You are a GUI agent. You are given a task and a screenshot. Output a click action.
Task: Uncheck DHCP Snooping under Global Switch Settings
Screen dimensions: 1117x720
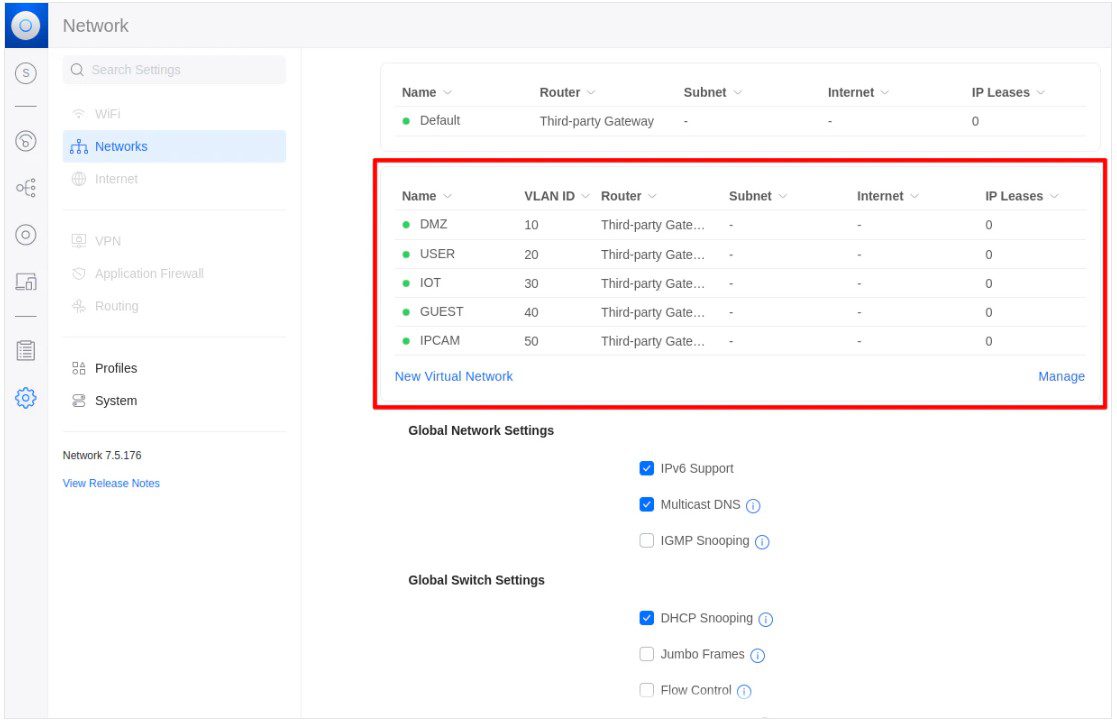pos(646,617)
